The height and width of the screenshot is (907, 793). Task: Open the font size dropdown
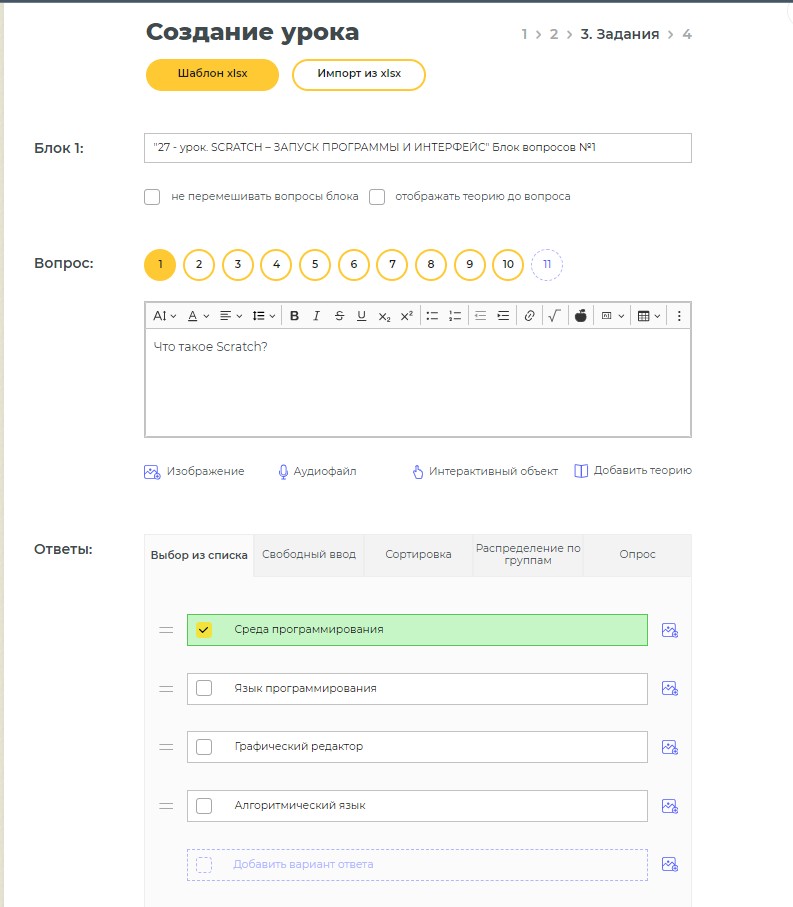(164, 316)
